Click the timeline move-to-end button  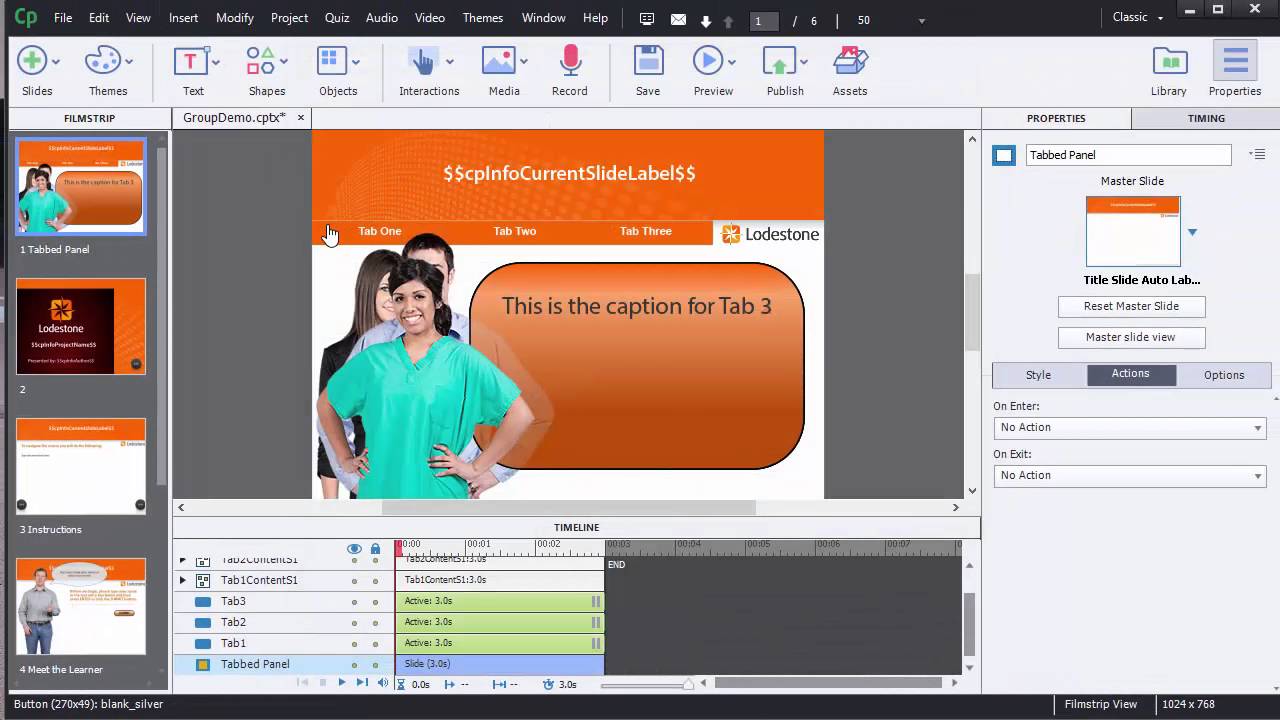coord(362,682)
